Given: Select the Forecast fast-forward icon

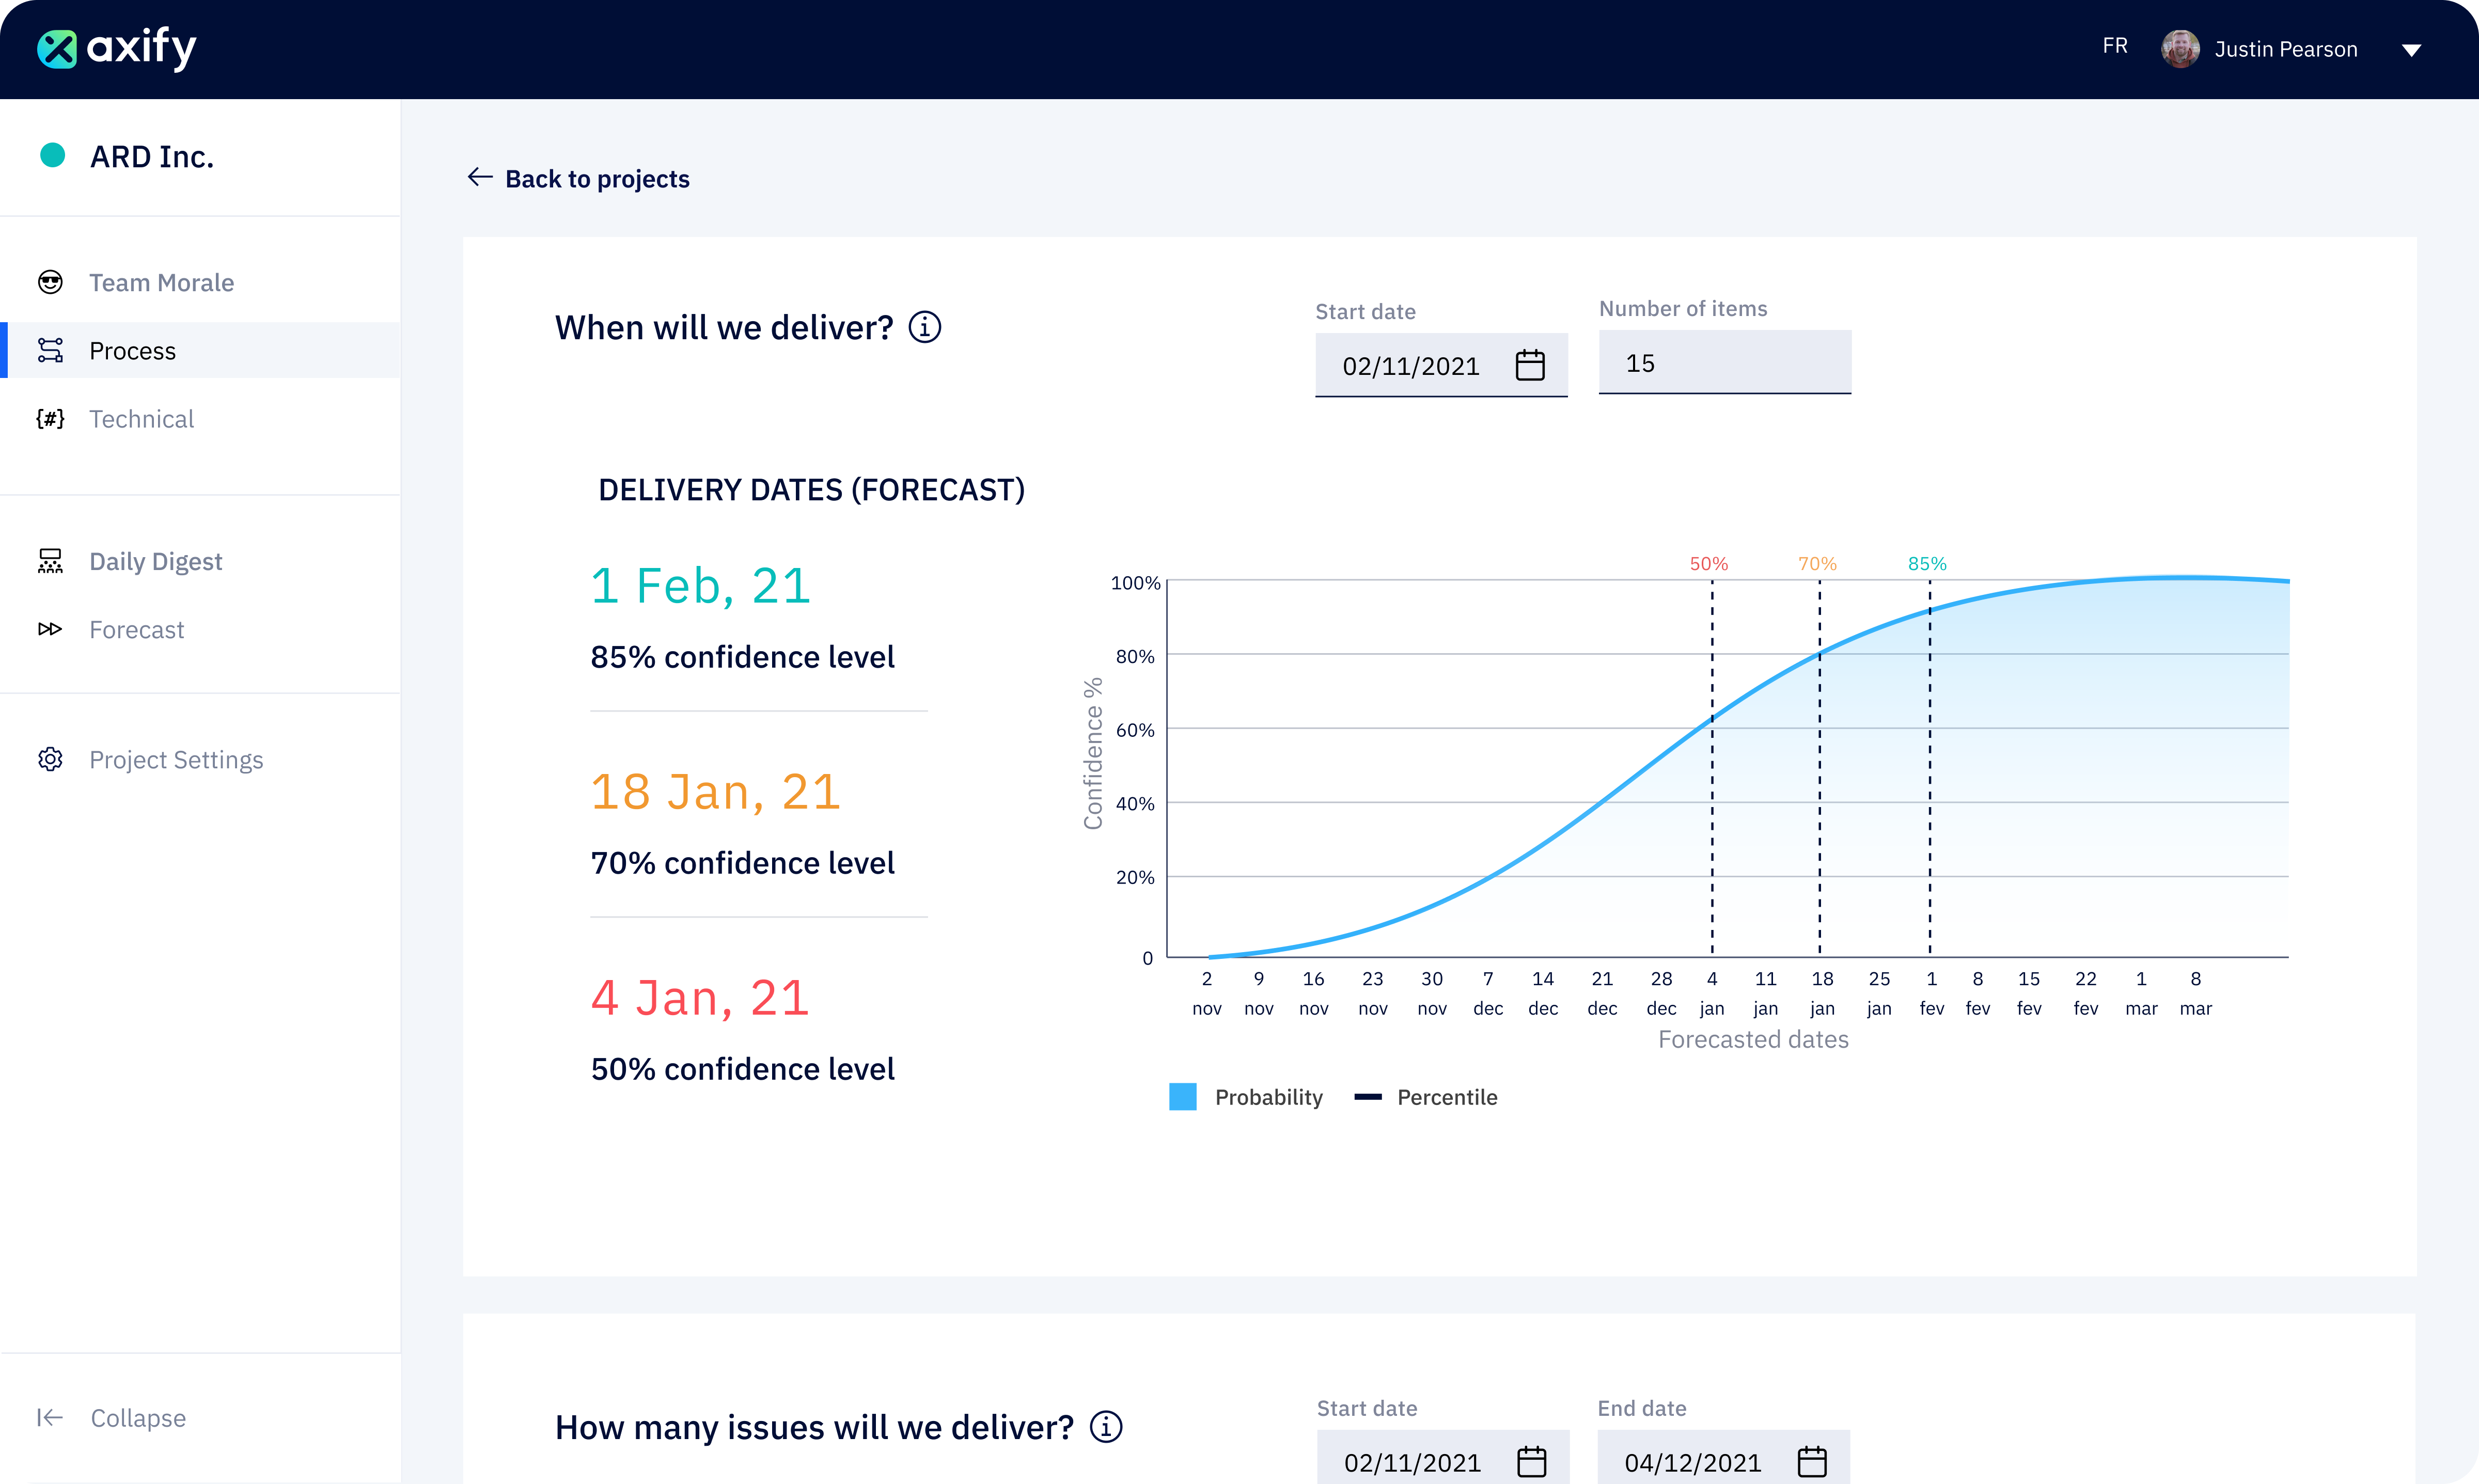Looking at the screenshot, I should 50,629.
